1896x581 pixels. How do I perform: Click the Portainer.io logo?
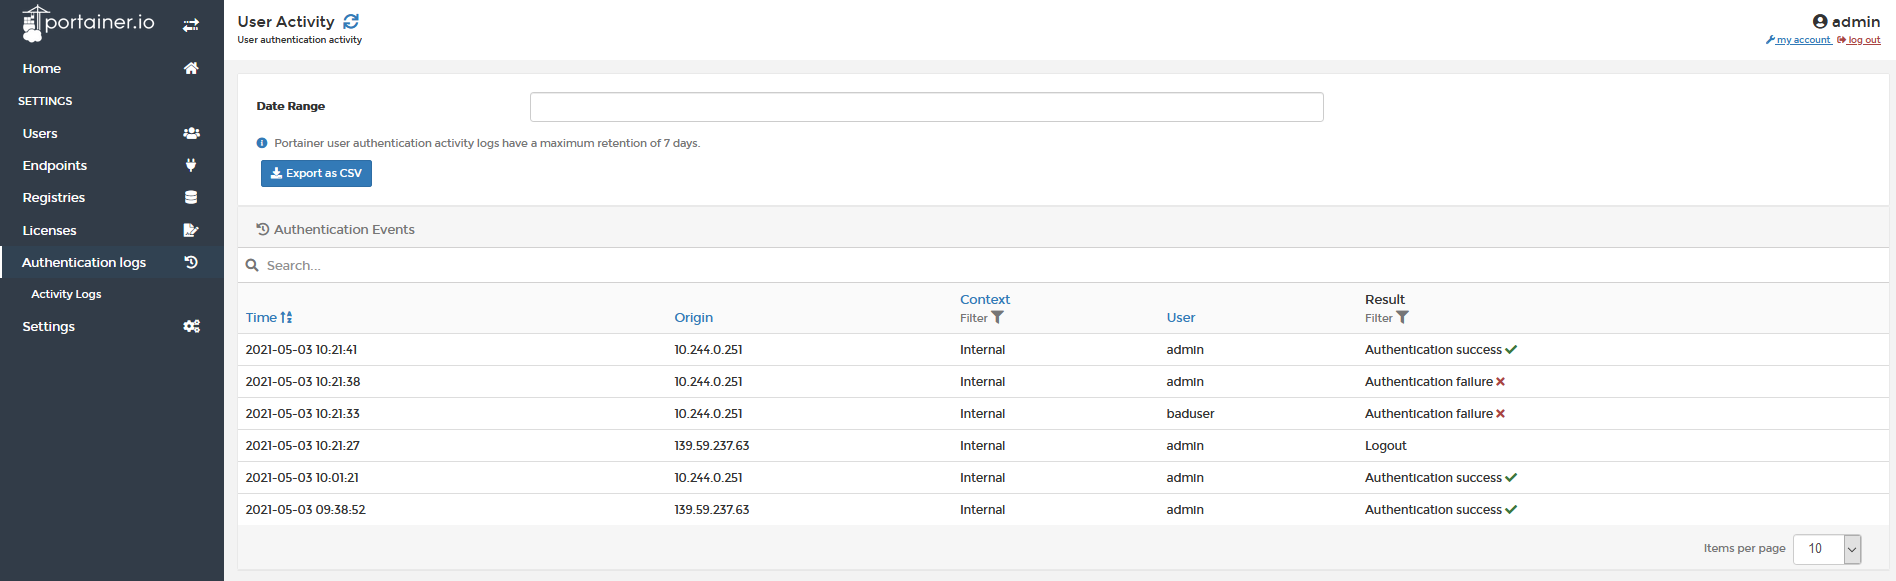click(x=89, y=23)
